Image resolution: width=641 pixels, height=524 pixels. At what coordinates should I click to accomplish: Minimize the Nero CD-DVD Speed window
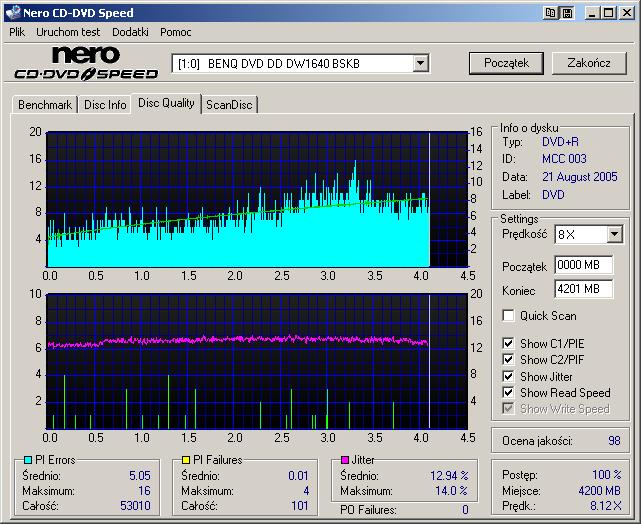pyautogui.click(x=592, y=13)
